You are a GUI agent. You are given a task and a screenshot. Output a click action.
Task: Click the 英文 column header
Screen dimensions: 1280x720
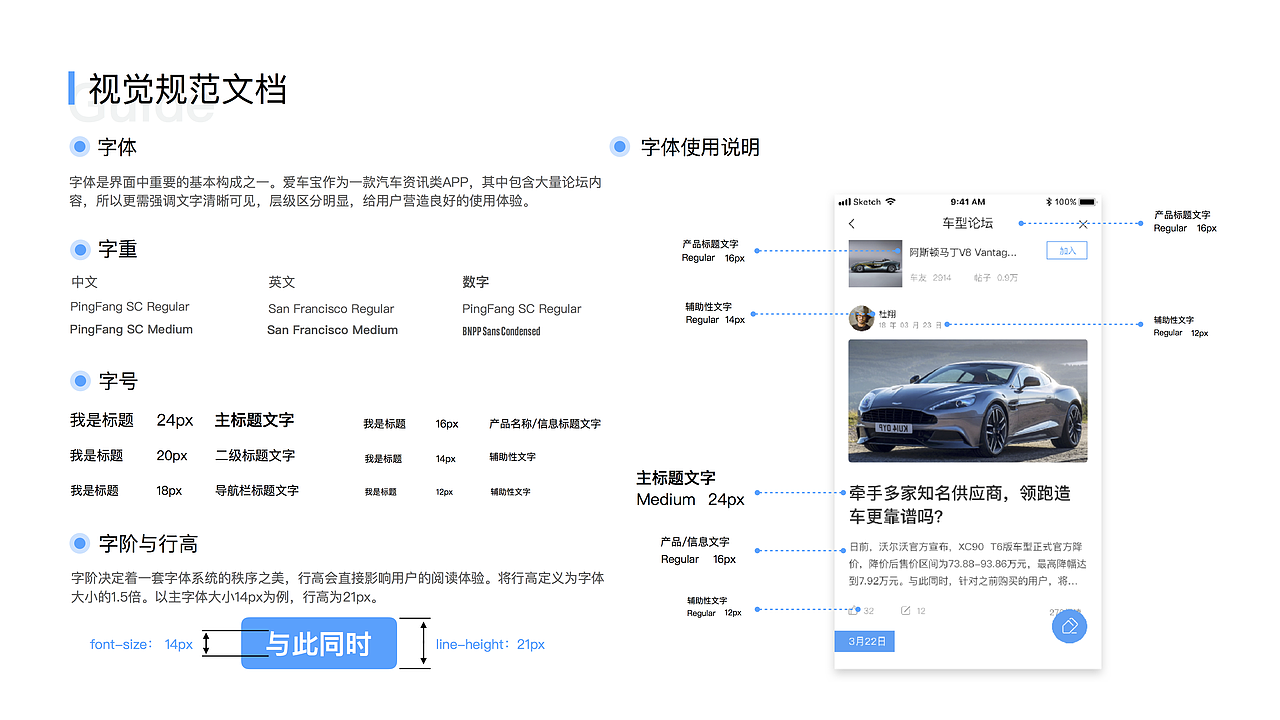coord(282,282)
